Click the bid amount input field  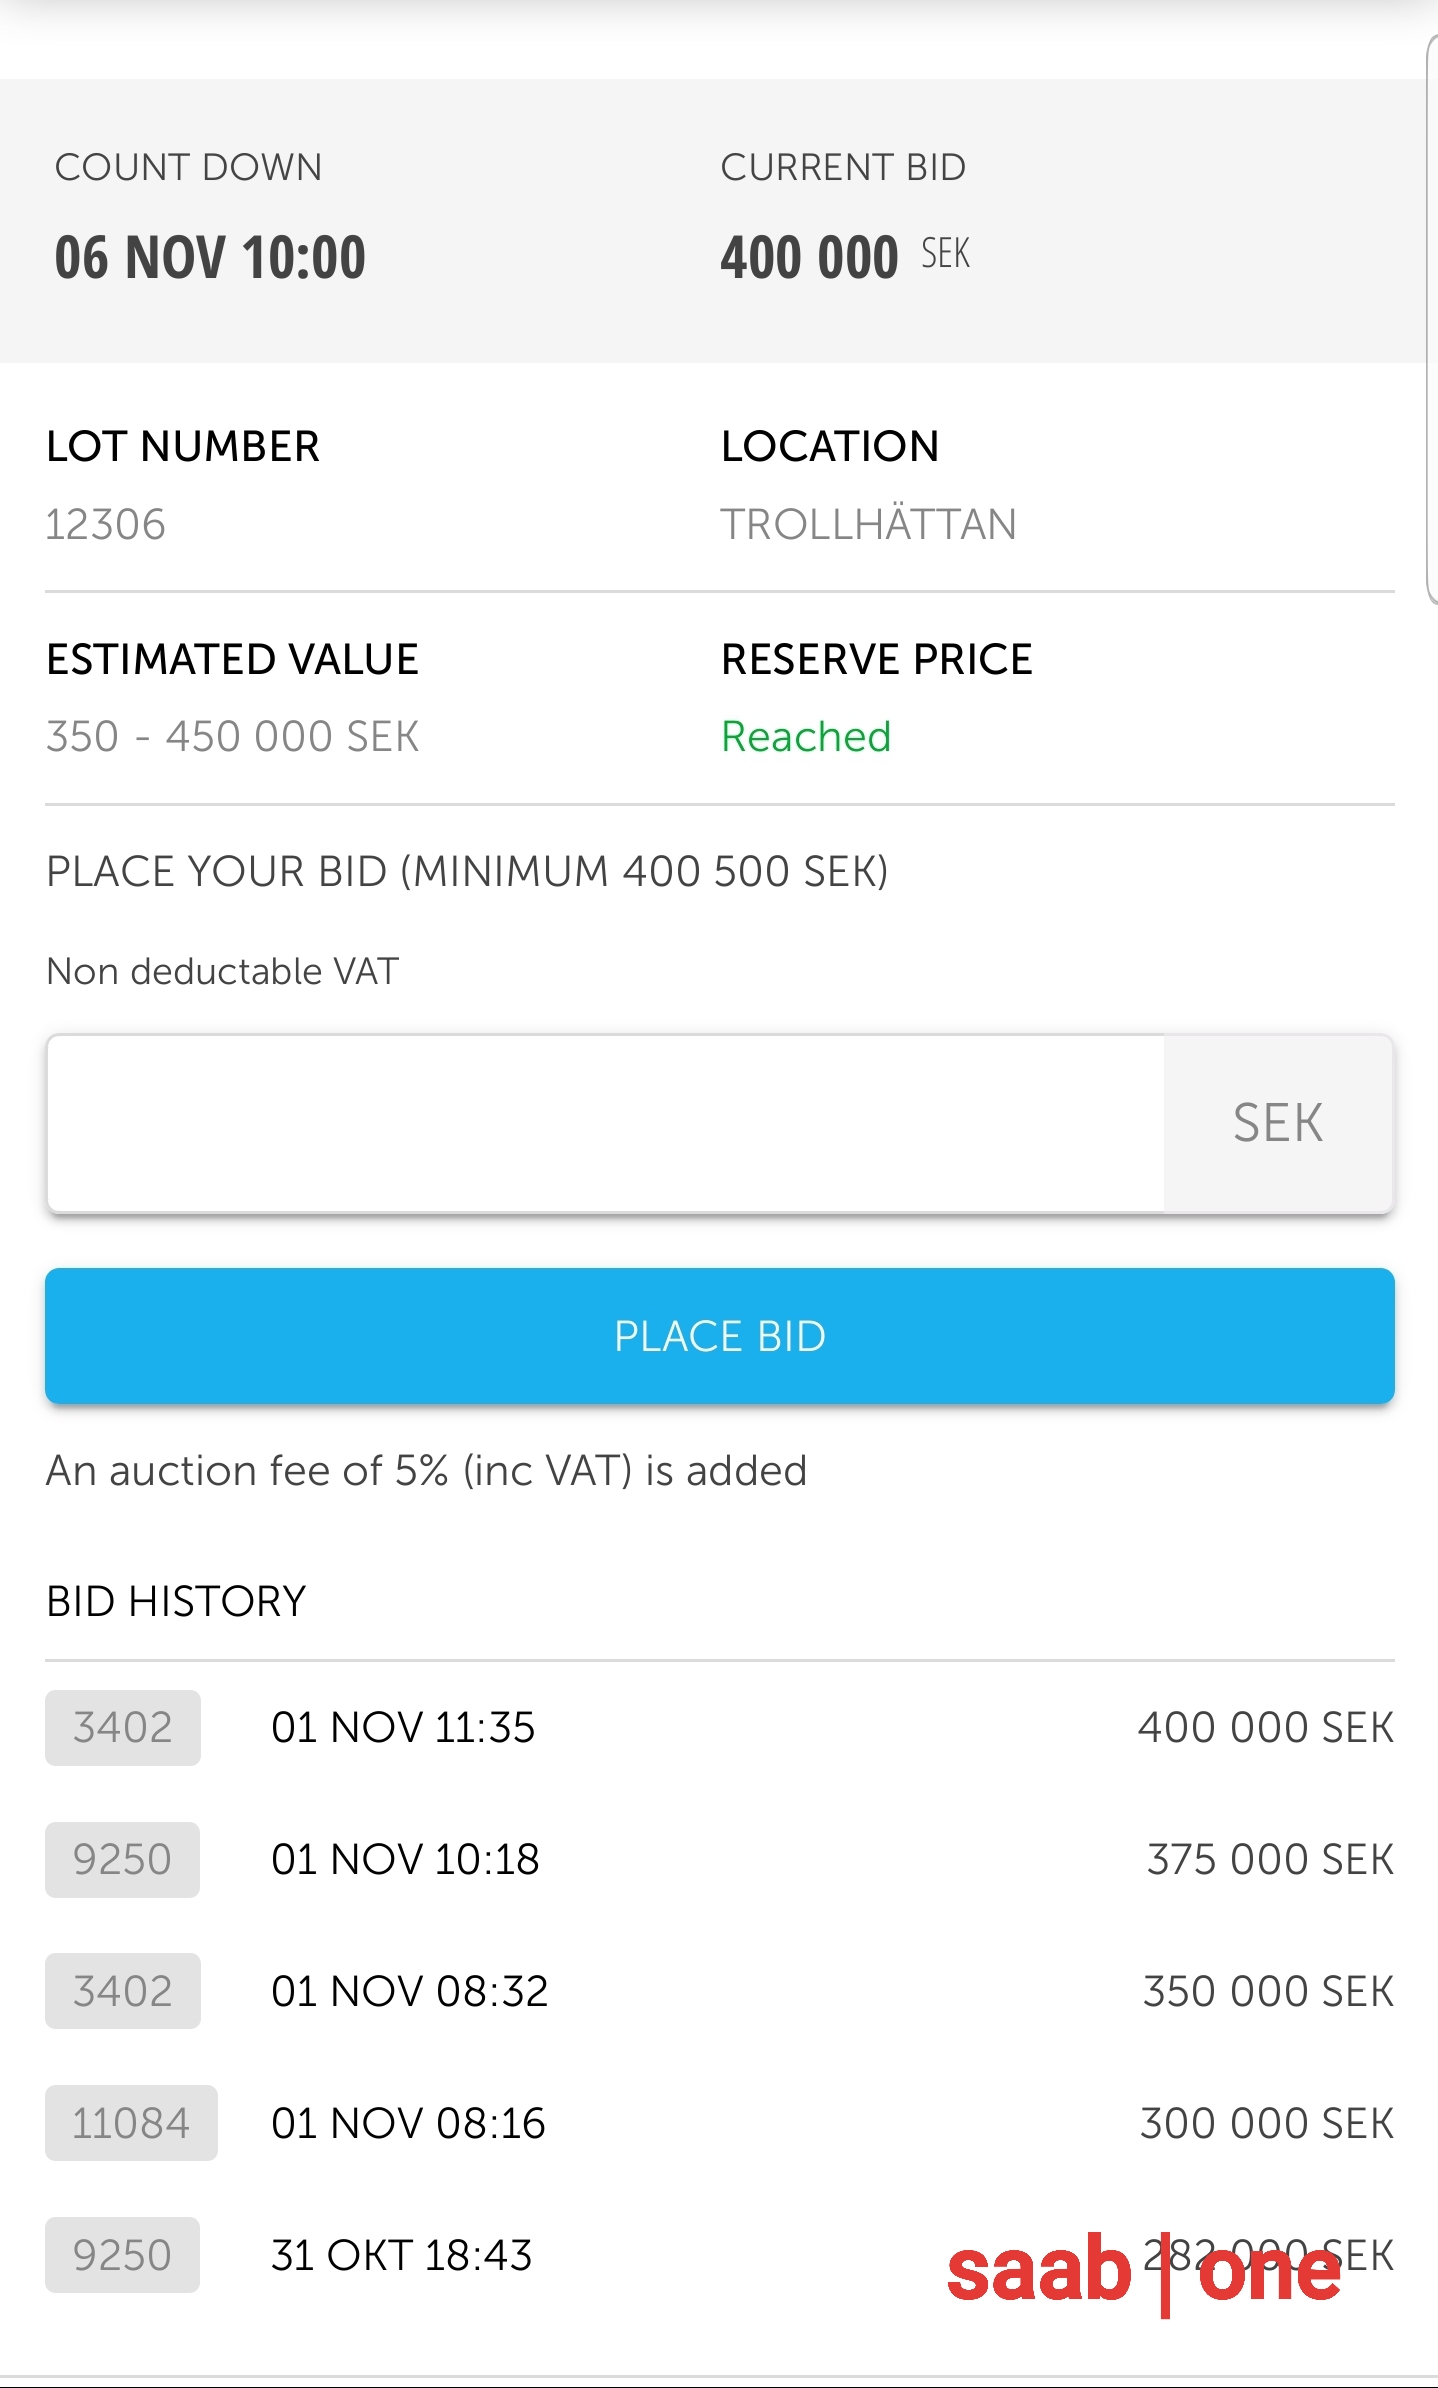605,1123
